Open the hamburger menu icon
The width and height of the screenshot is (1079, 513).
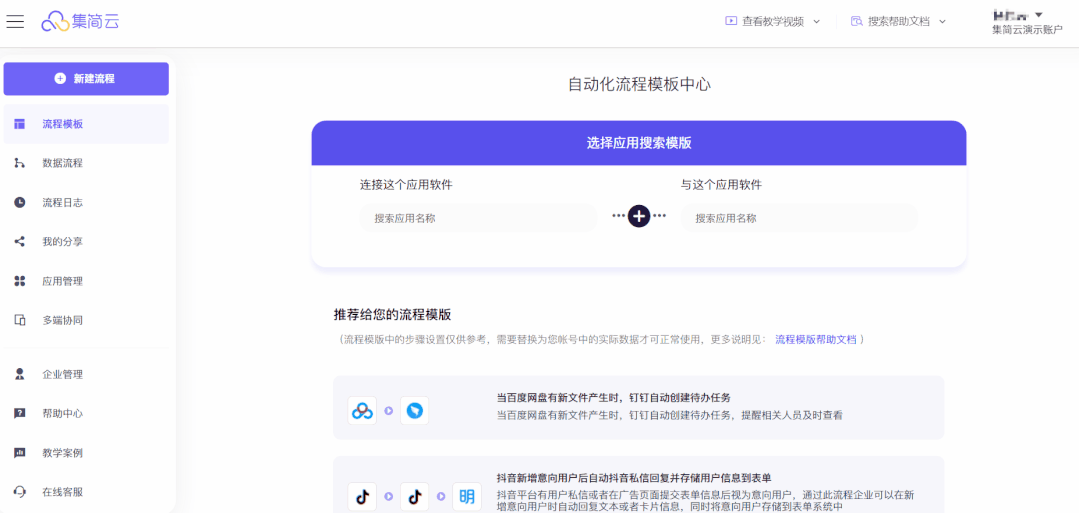coord(15,21)
